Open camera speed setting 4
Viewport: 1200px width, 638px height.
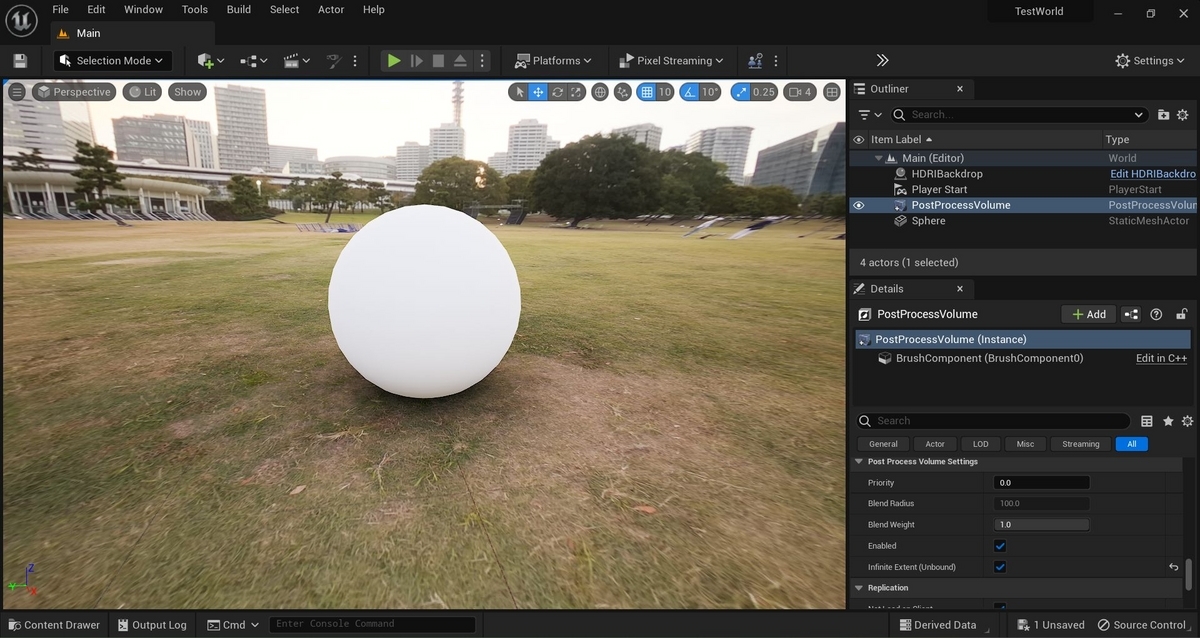(x=800, y=92)
